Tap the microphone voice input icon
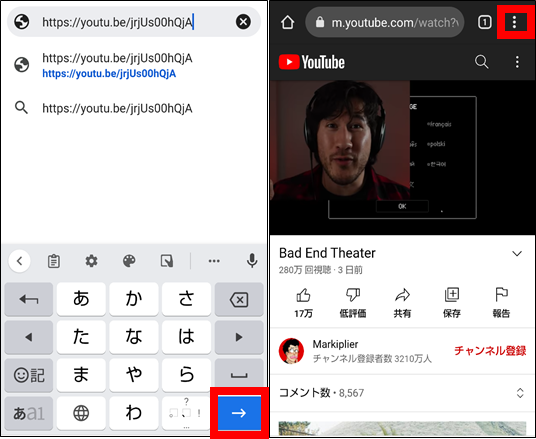Viewport: 536px width, 439px height. point(252,261)
